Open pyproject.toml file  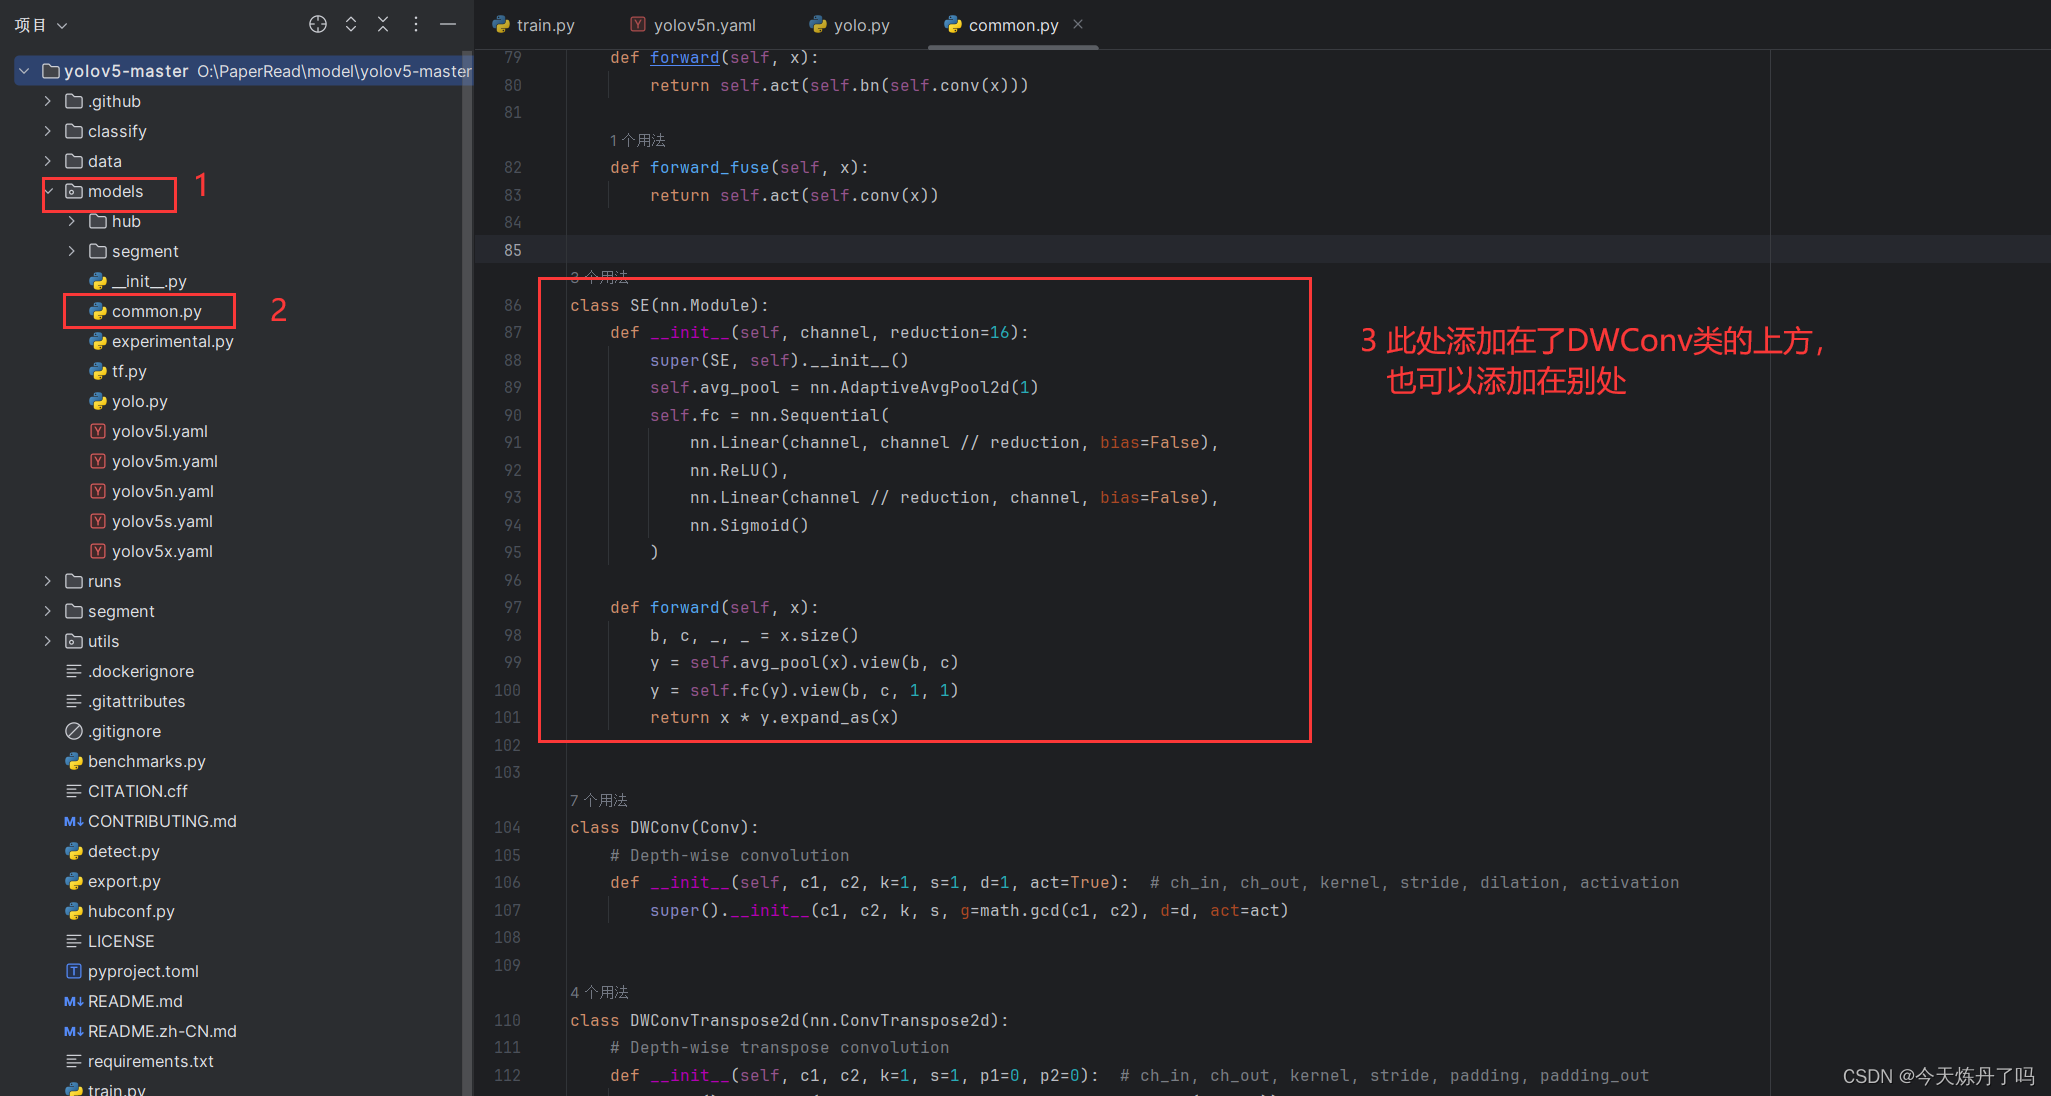[132, 971]
